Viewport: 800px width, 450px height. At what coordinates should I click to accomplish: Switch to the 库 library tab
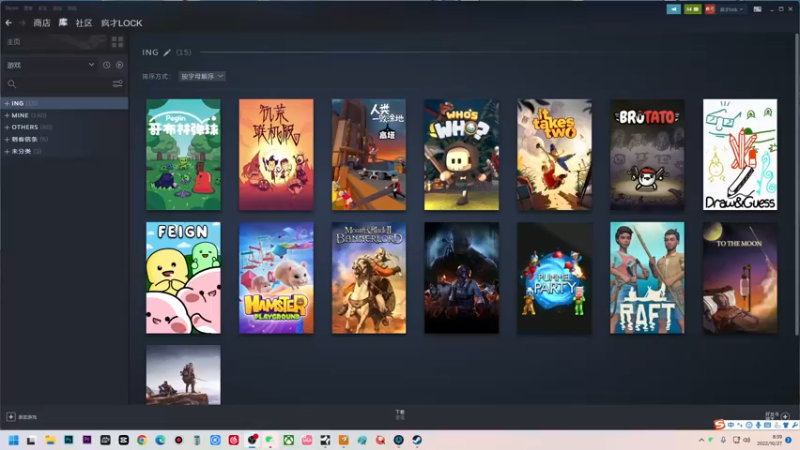[63, 22]
